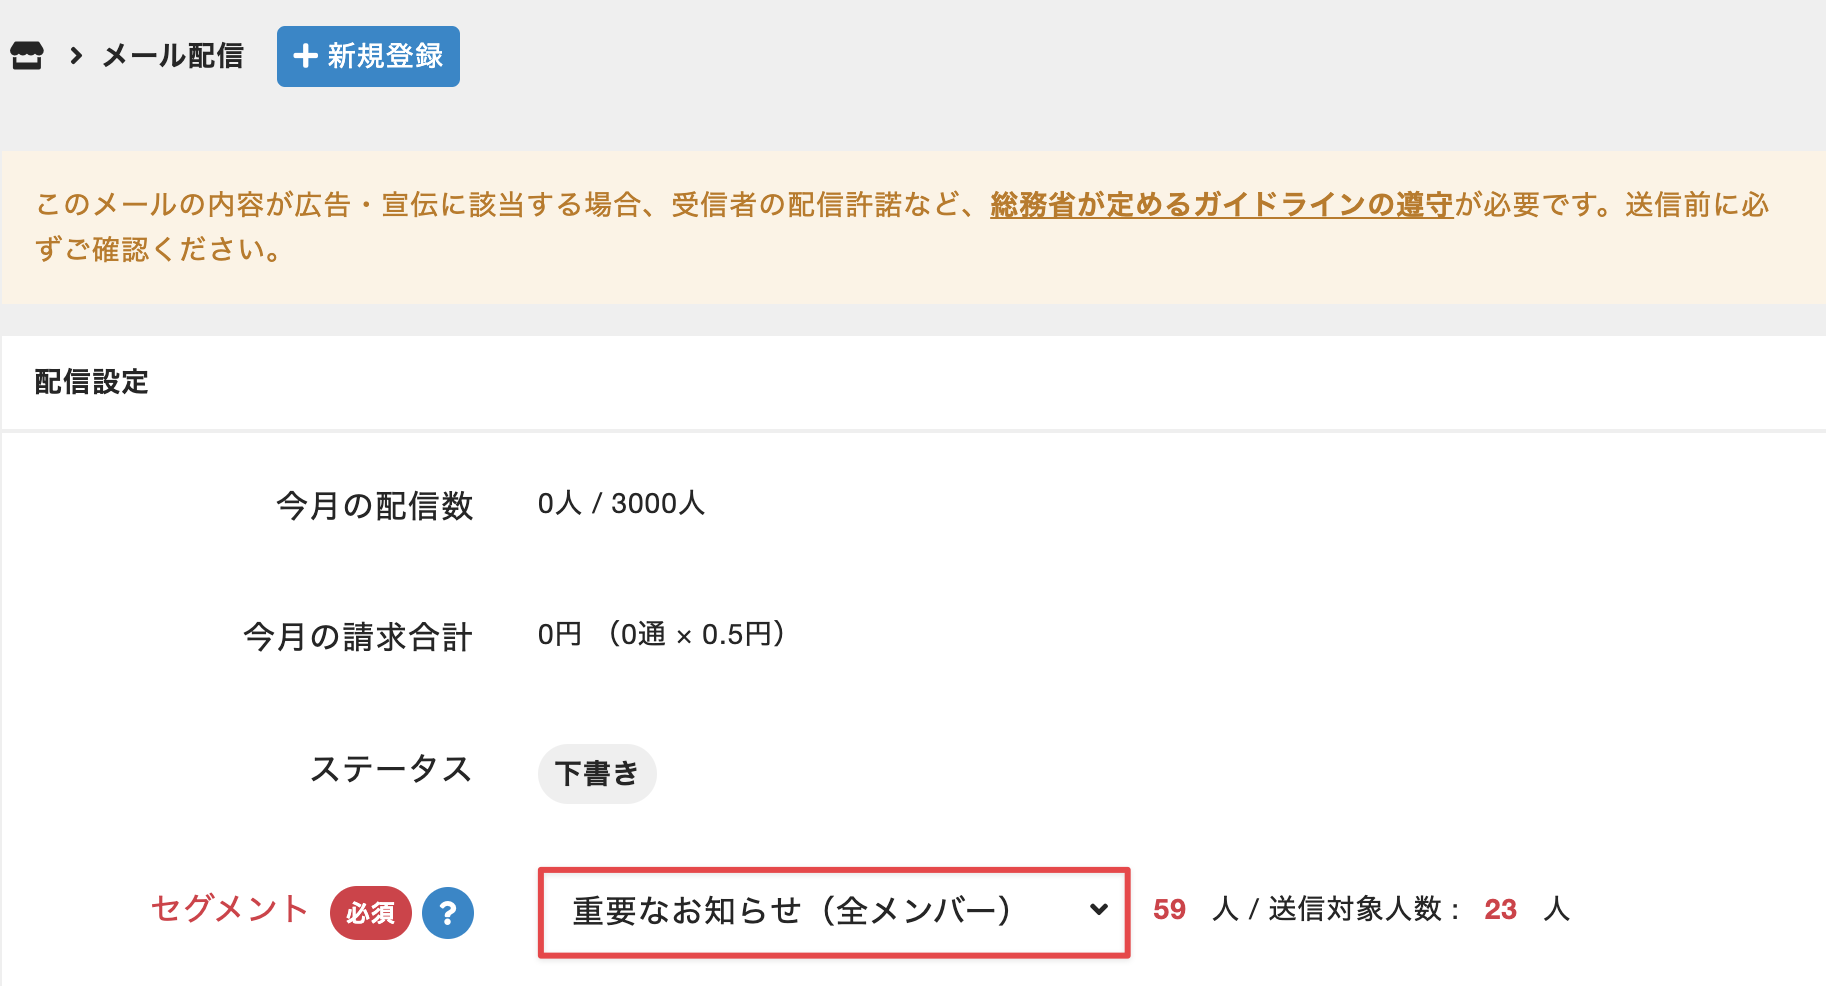Show segment help via question mark icon
1826x986 pixels.
pos(448,912)
